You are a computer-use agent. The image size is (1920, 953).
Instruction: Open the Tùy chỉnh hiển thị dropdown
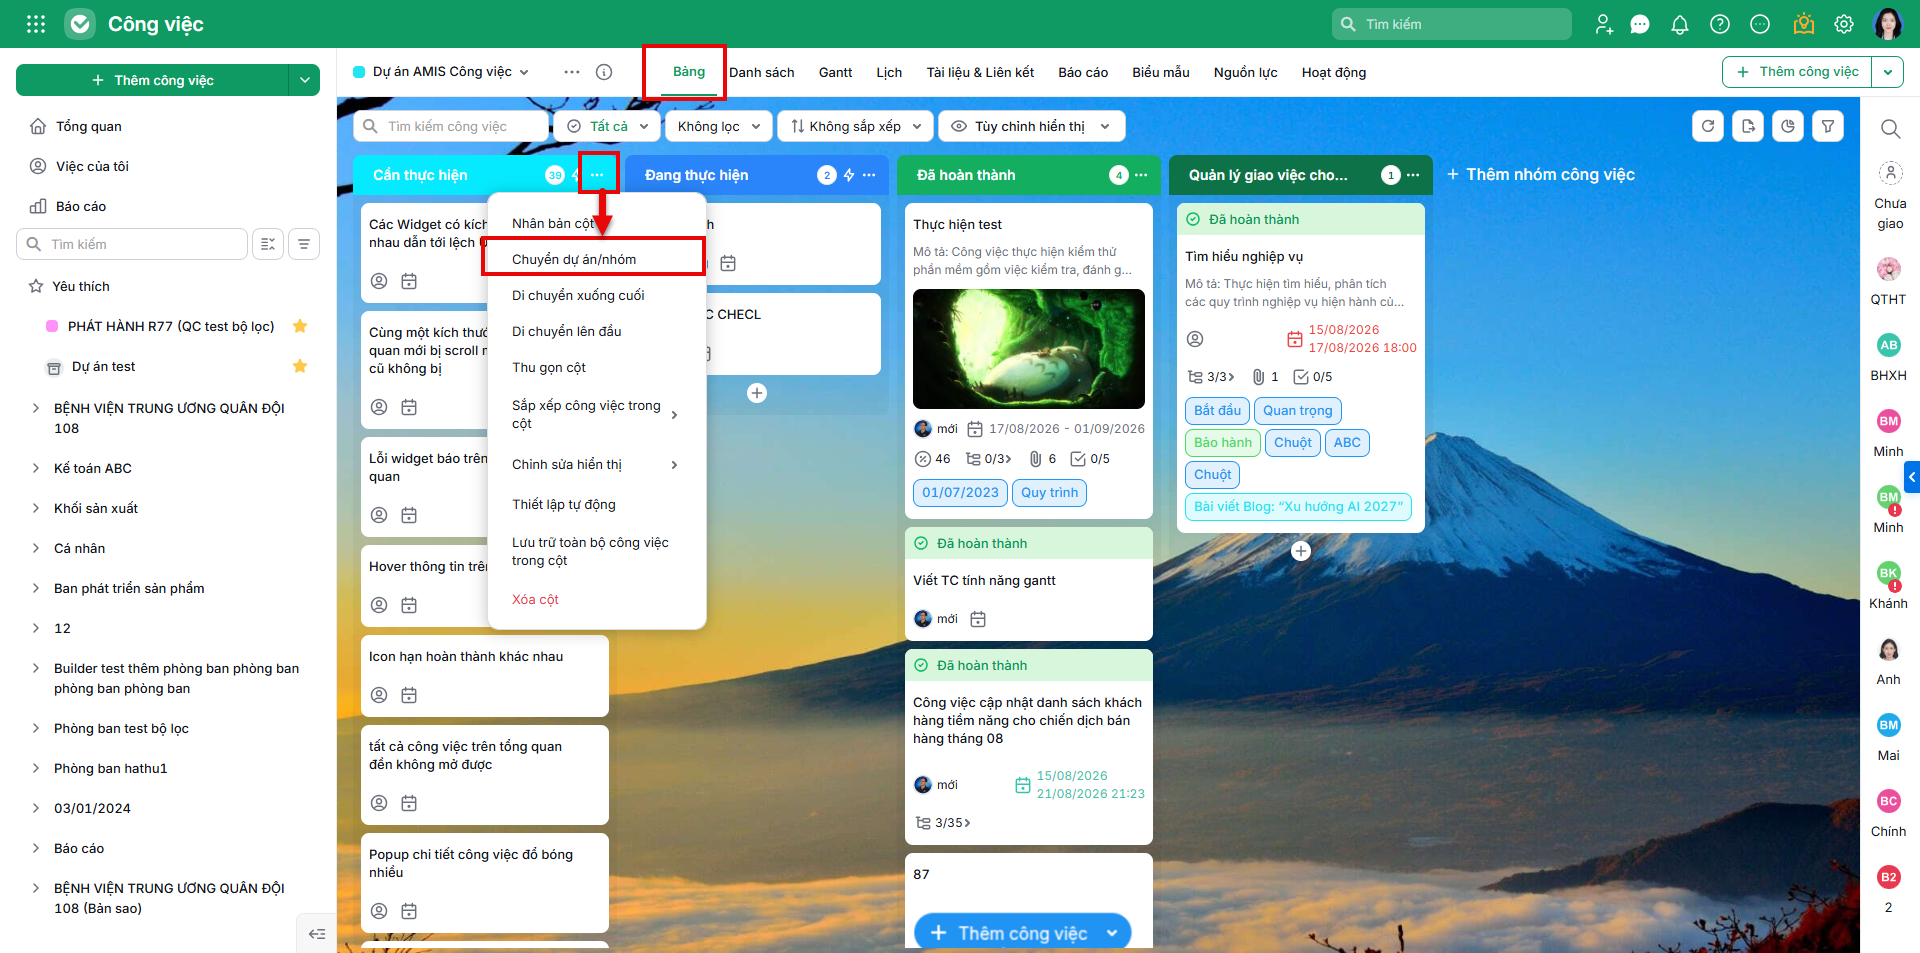tap(1031, 126)
